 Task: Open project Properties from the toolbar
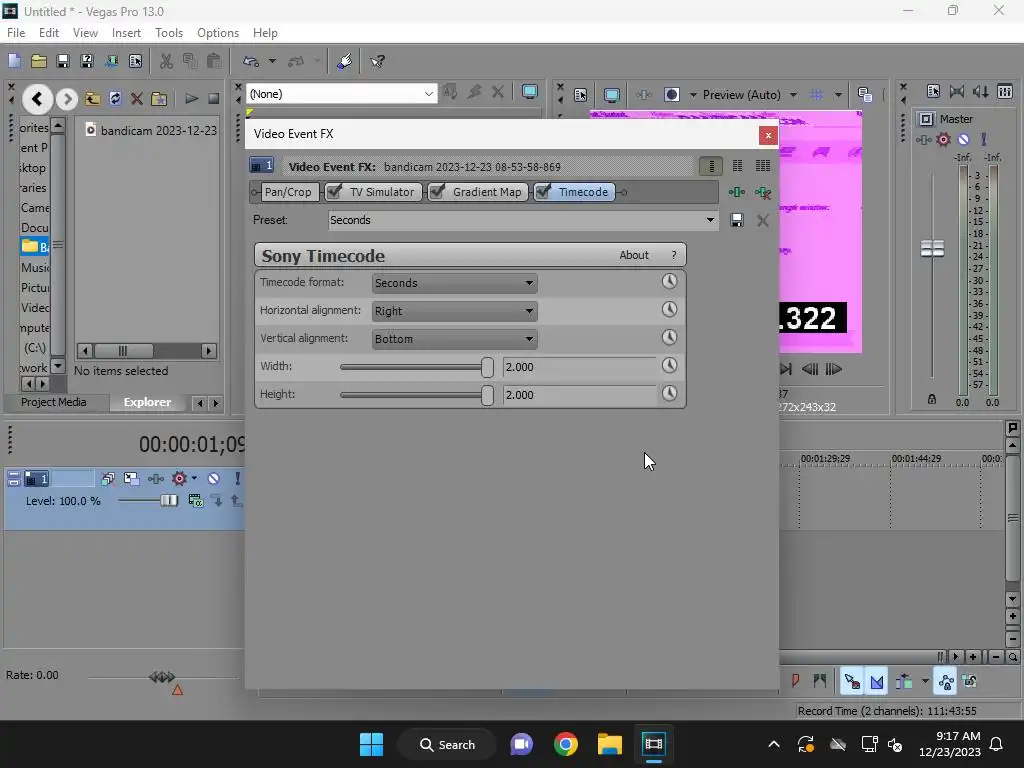(x=136, y=61)
